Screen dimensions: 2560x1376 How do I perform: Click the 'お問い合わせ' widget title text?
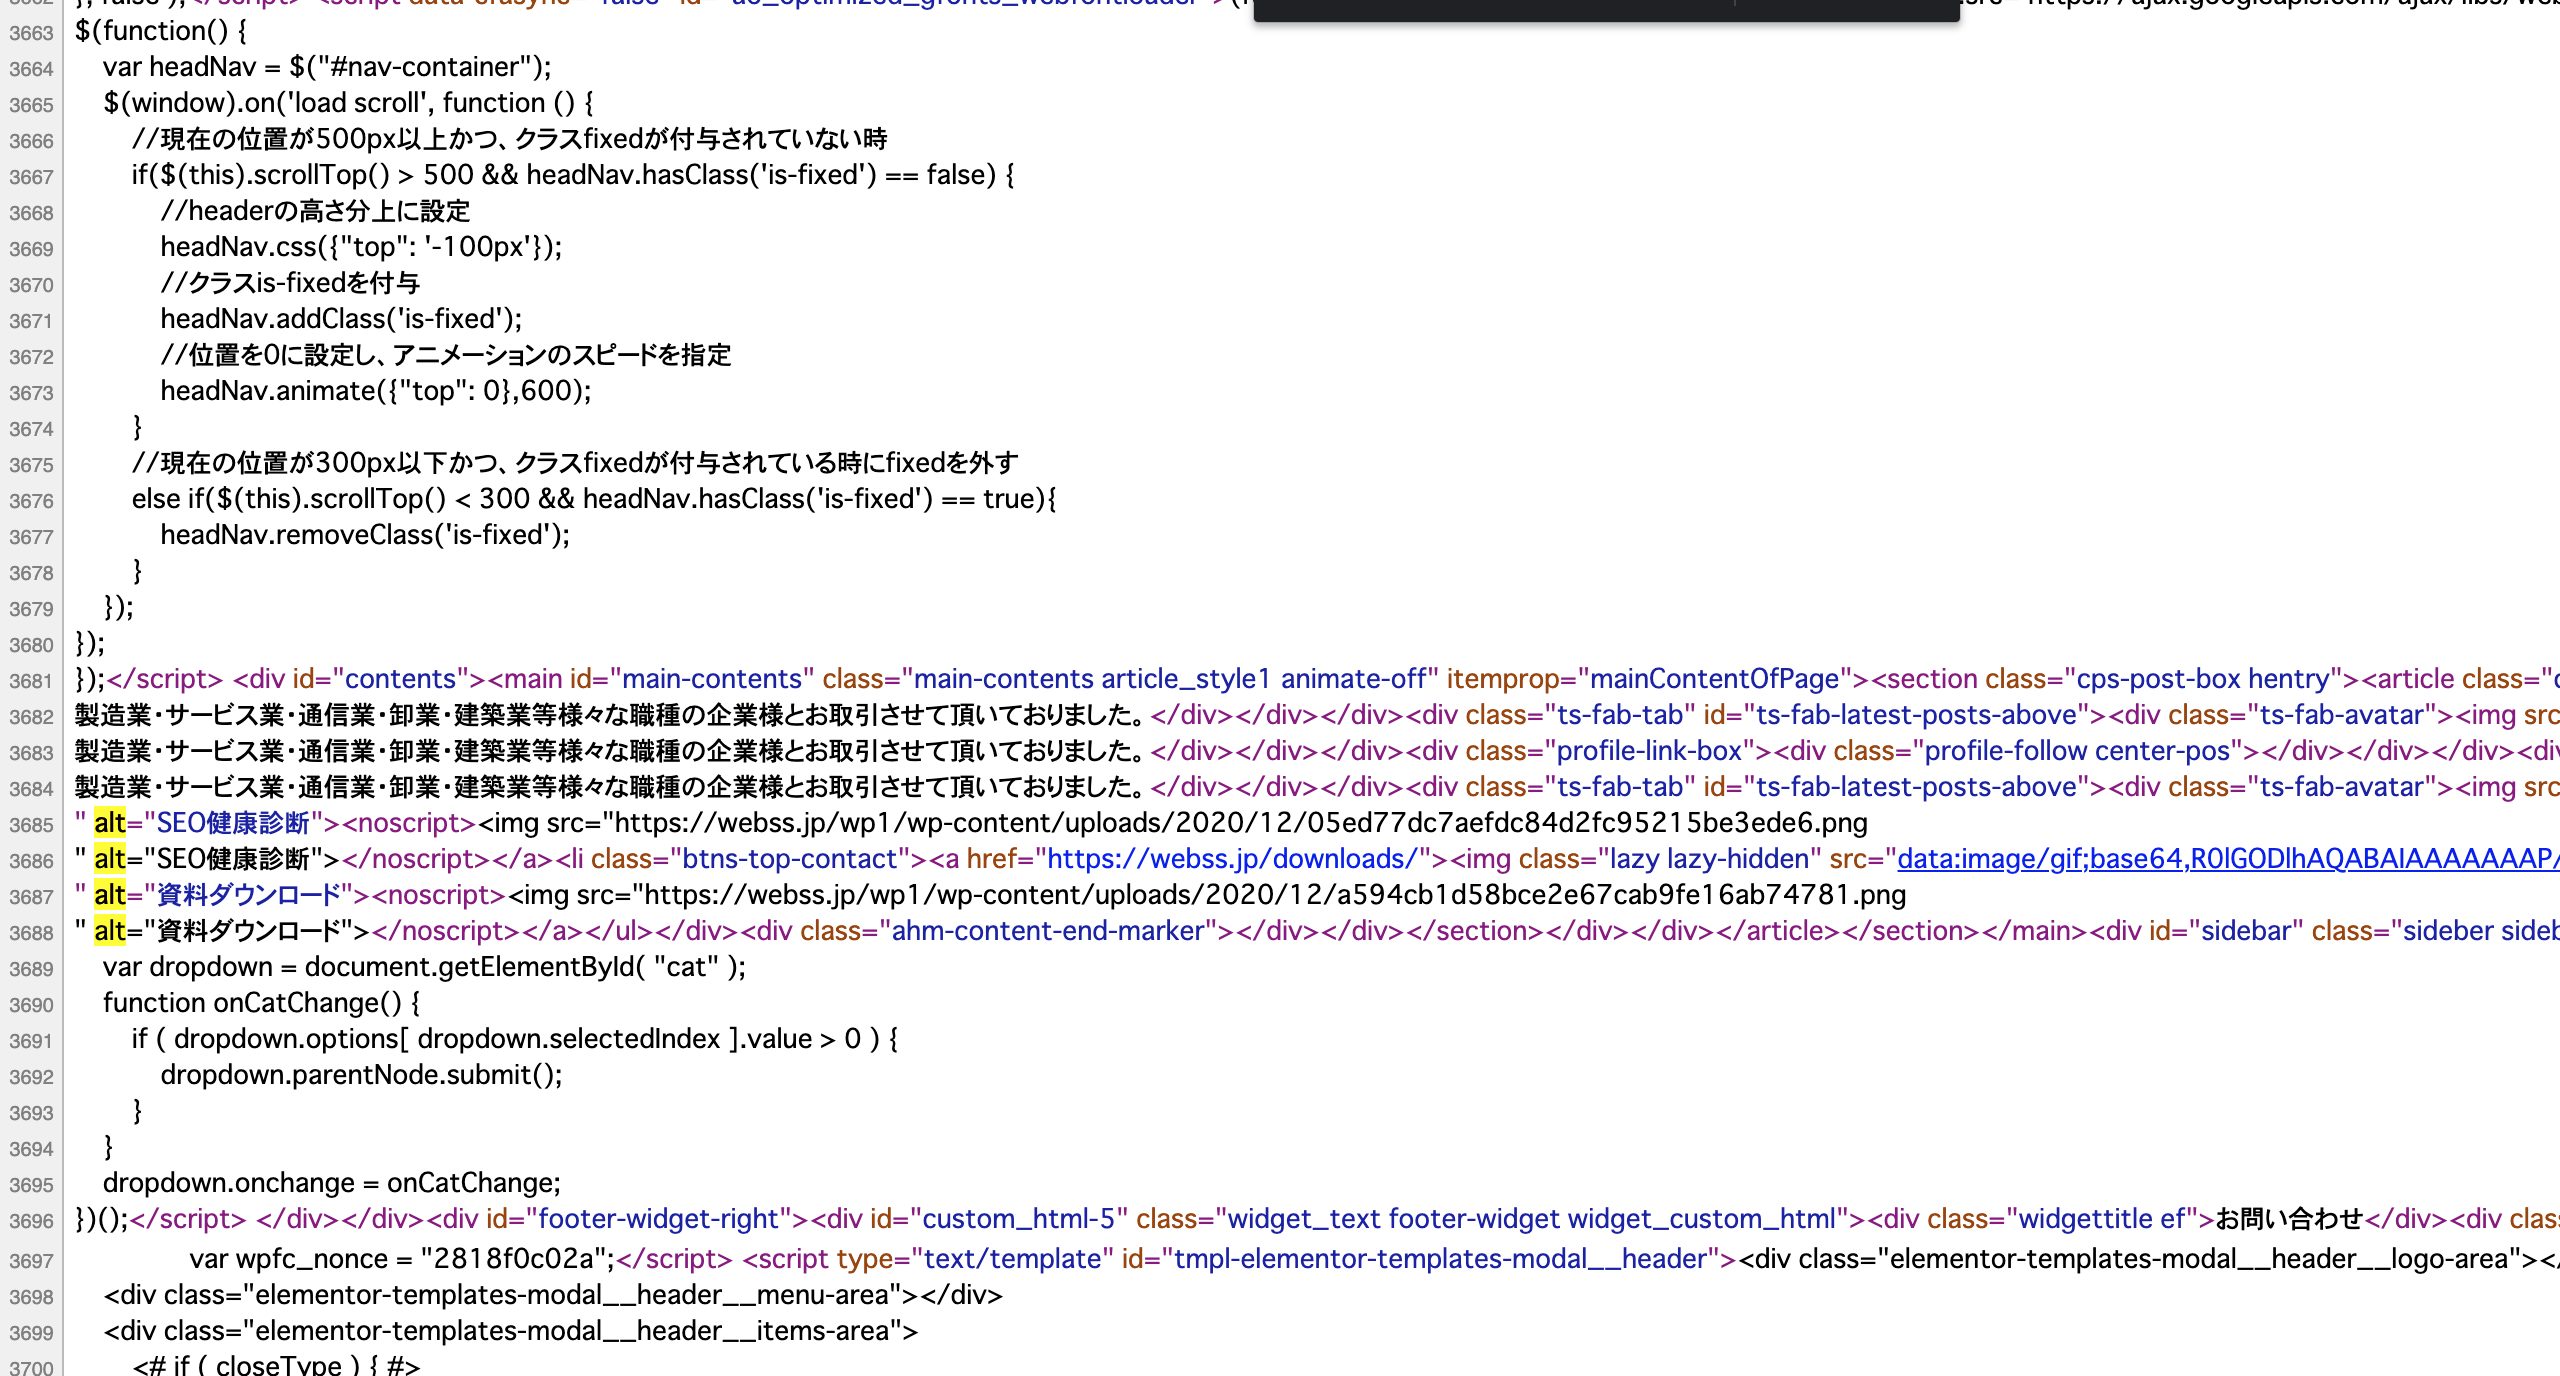point(2290,1219)
